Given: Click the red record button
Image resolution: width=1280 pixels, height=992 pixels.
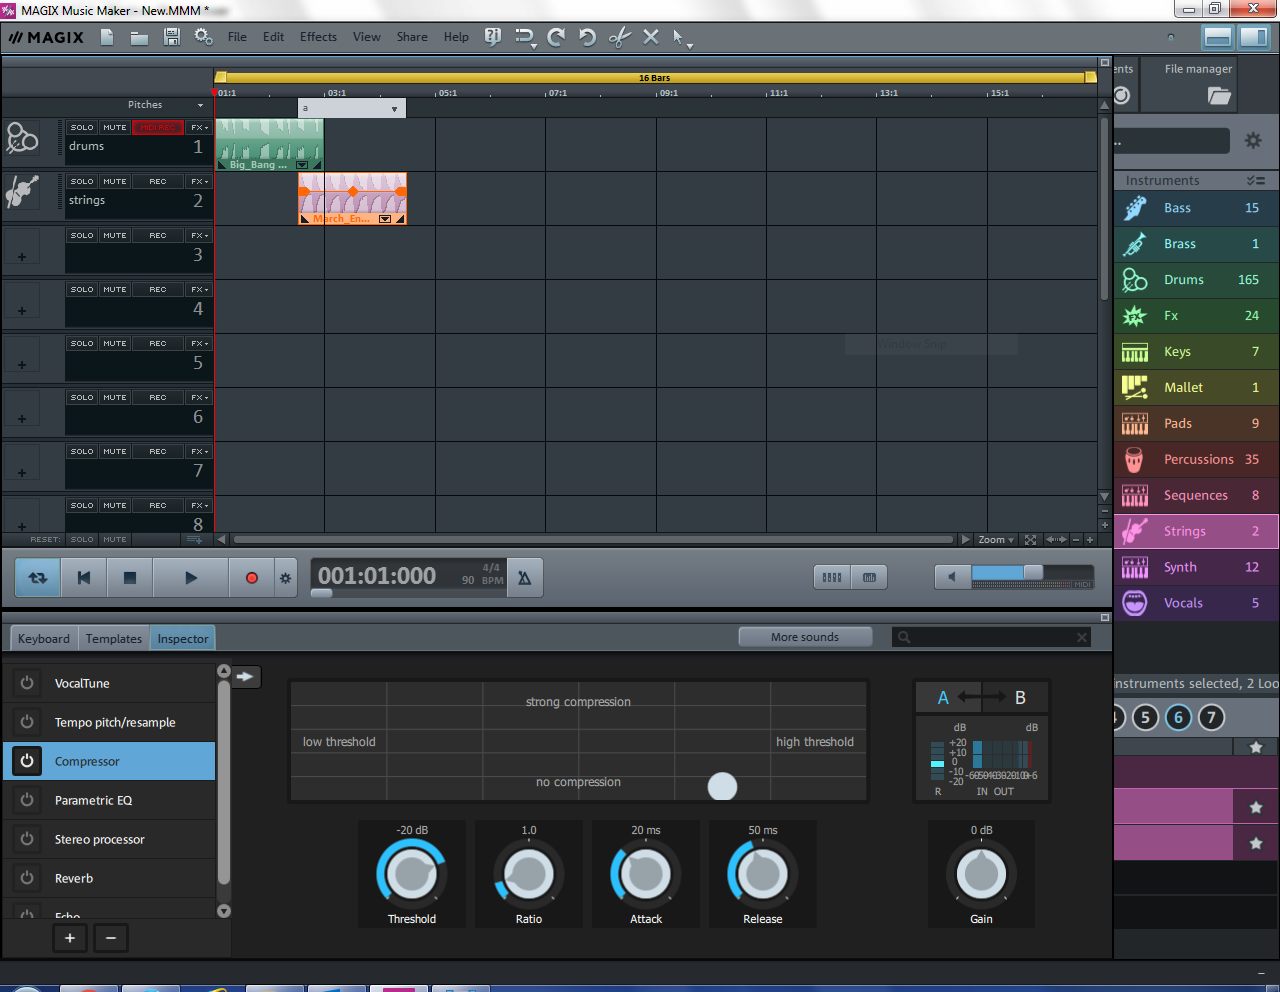Looking at the screenshot, I should point(252,578).
